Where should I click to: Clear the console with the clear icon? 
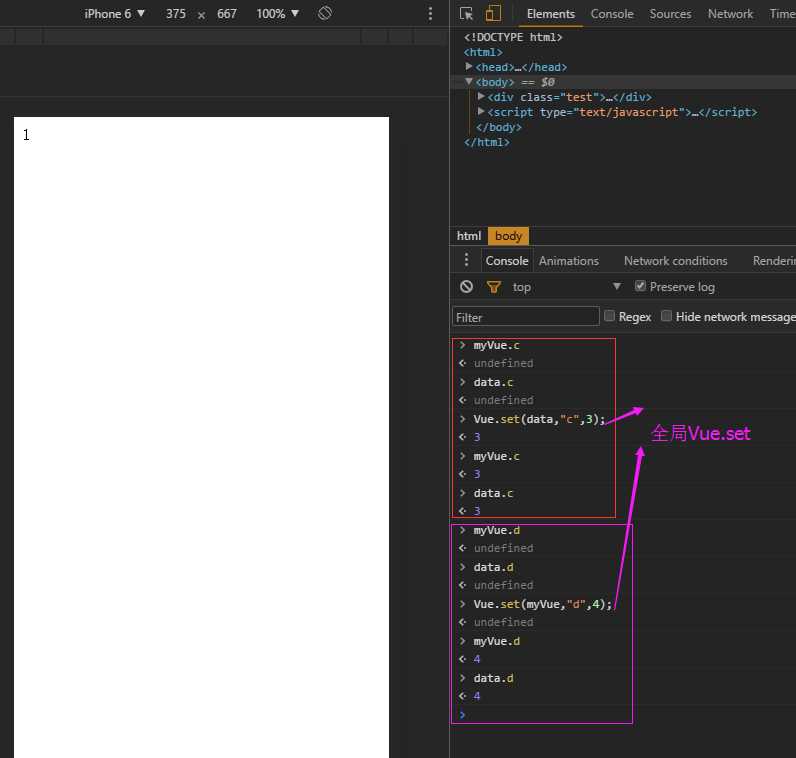(x=466, y=287)
